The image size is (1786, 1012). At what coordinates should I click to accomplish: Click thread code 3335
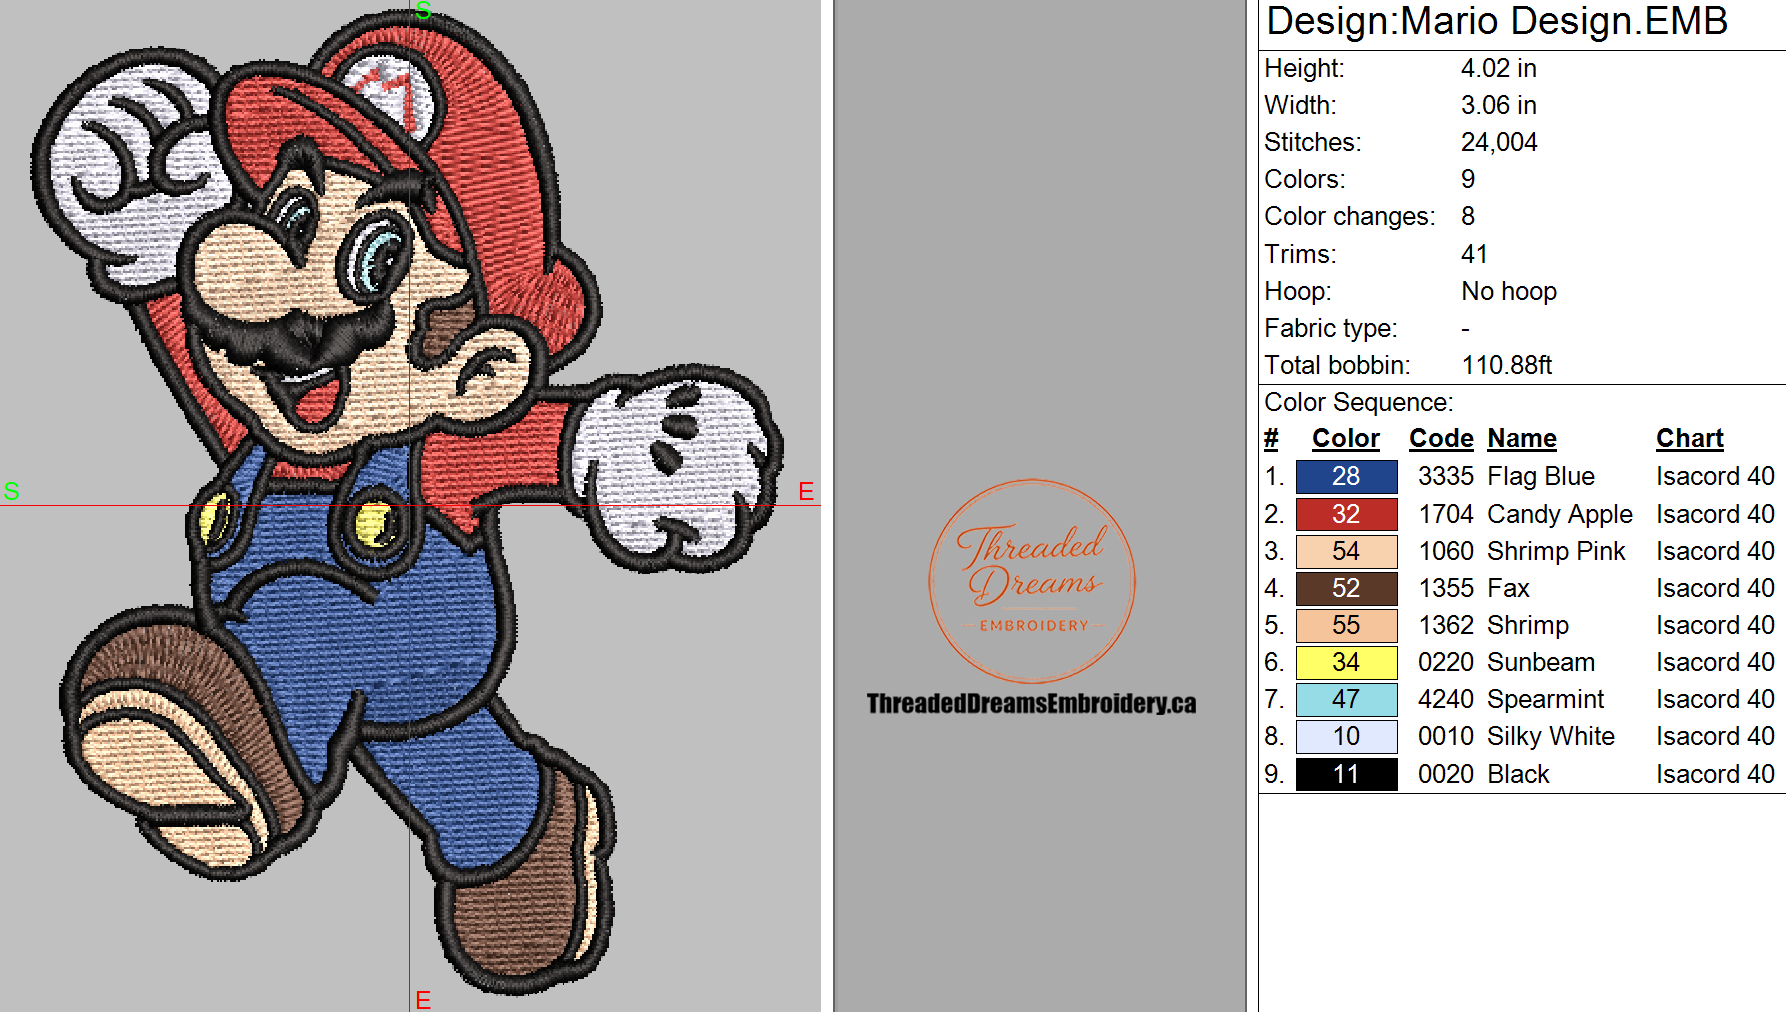(1445, 477)
